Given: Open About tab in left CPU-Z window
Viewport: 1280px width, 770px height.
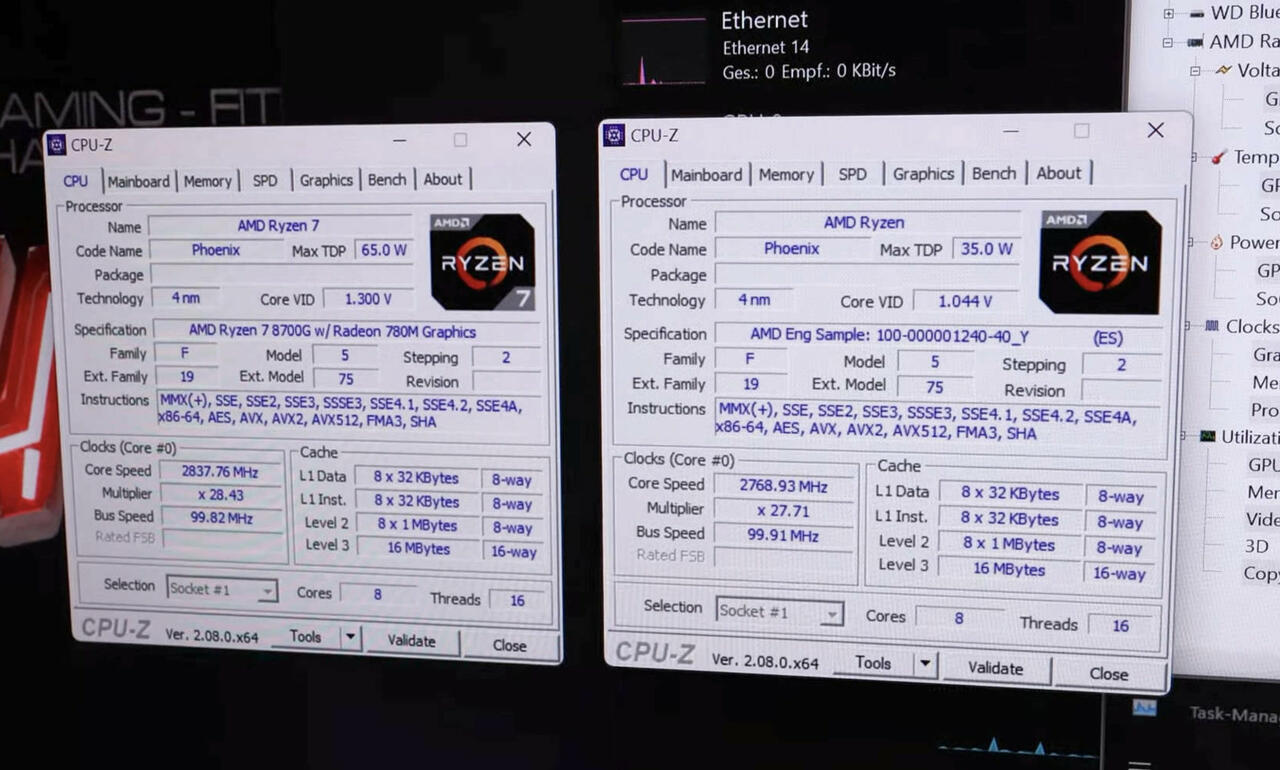Looking at the screenshot, I should pyautogui.click(x=443, y=180).
